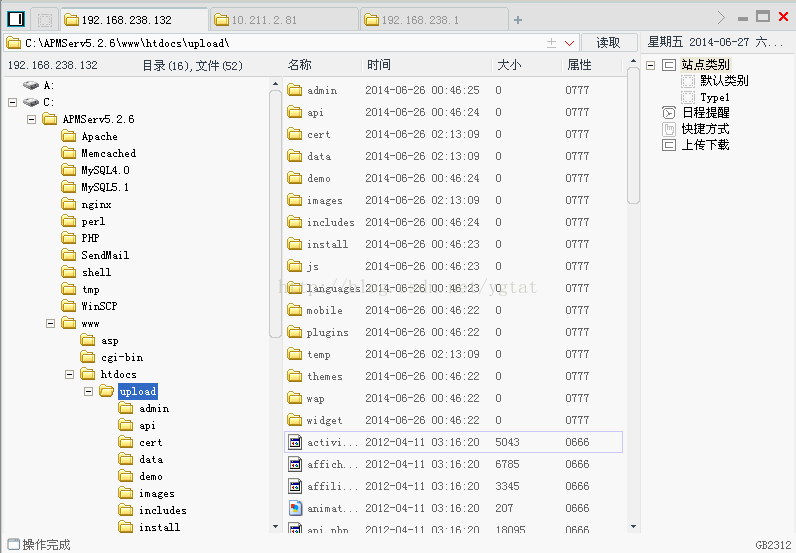Click the dotted-square icon tab
The width and height of the screenshot is (796, 553).
pos(45,20)
